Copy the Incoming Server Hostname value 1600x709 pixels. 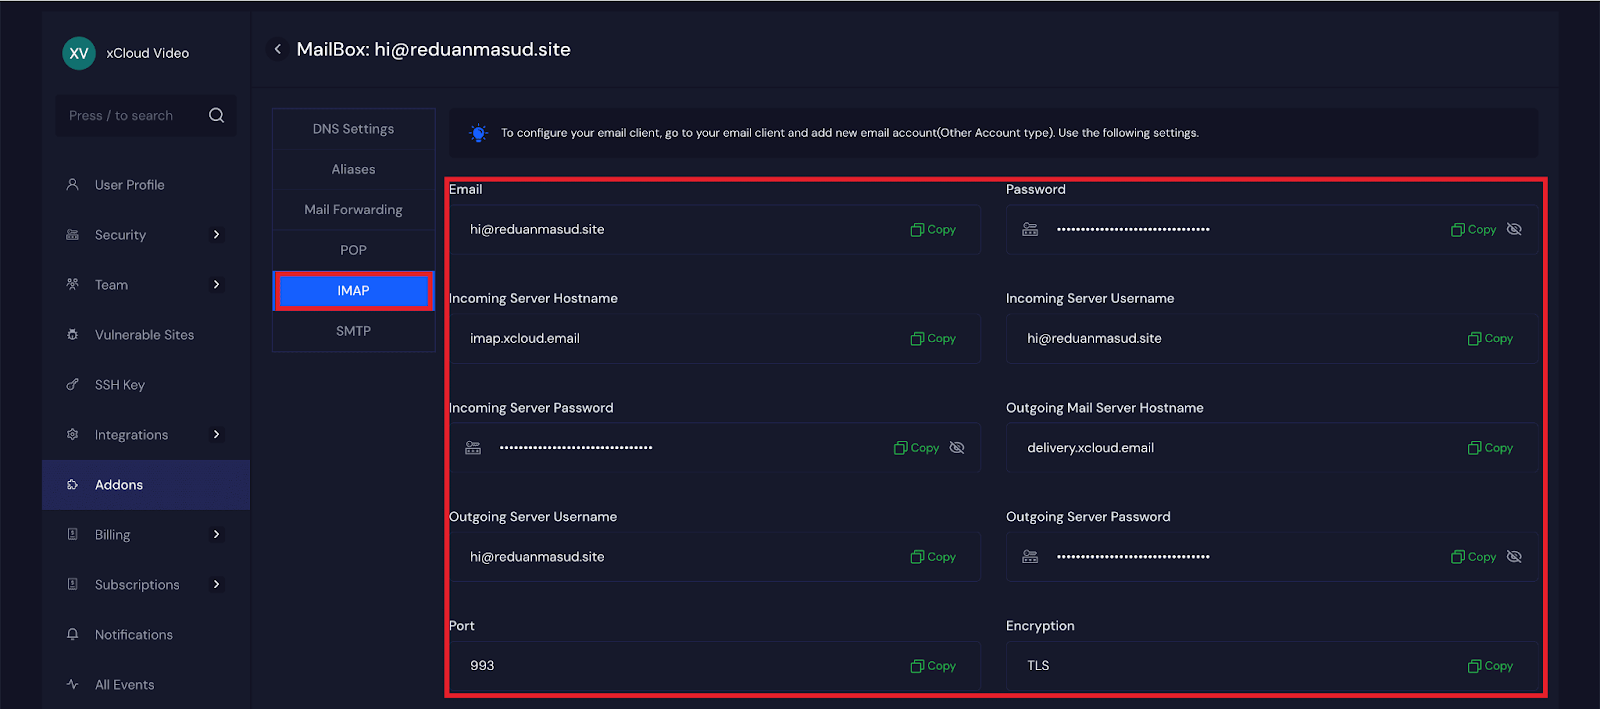[933, 339]
